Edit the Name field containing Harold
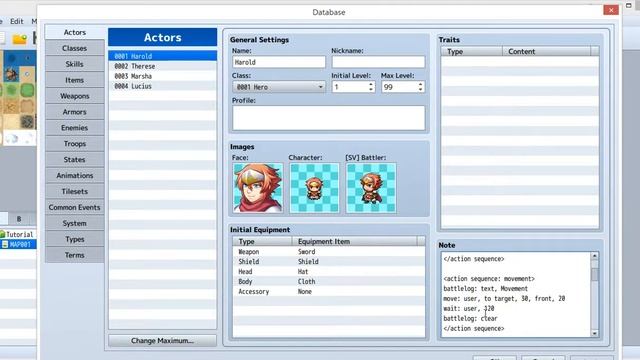The width and height of the screenshot is (640, 360). tap(279, 62)
